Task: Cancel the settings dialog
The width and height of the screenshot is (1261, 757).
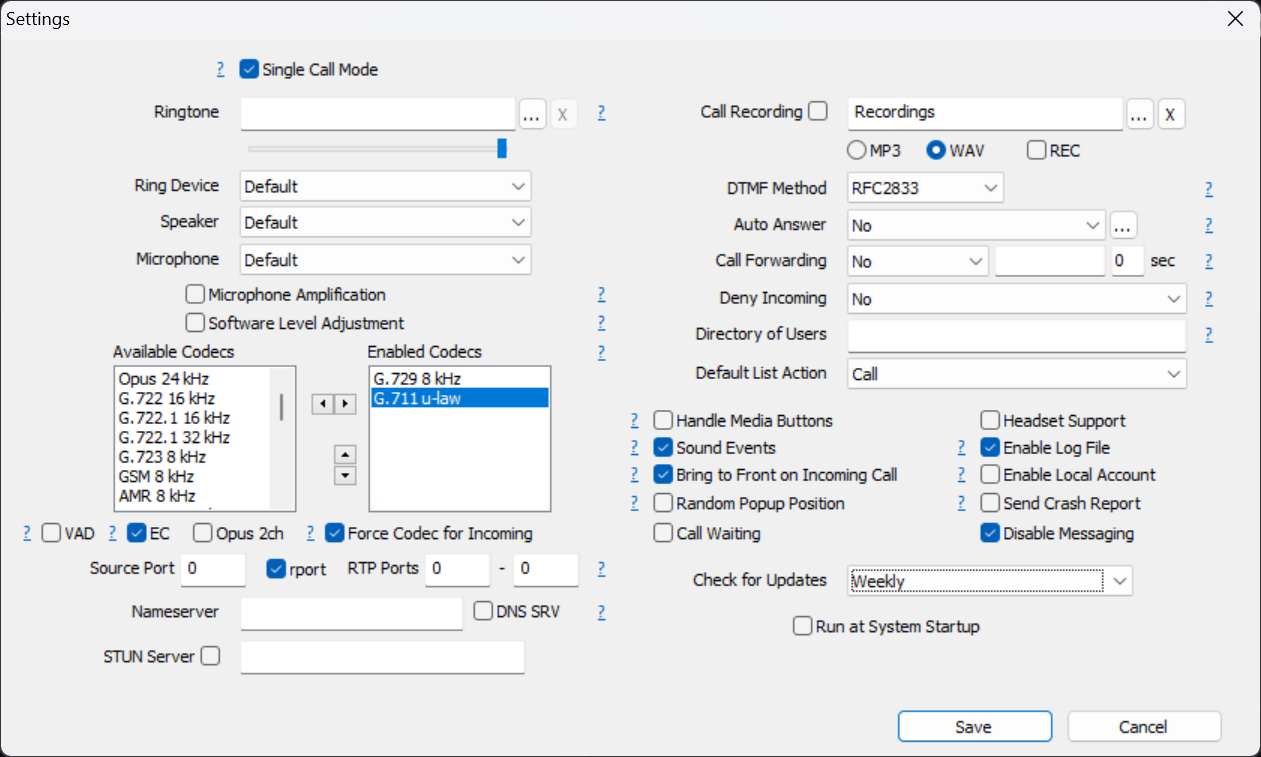Action: pos(1143,725)
